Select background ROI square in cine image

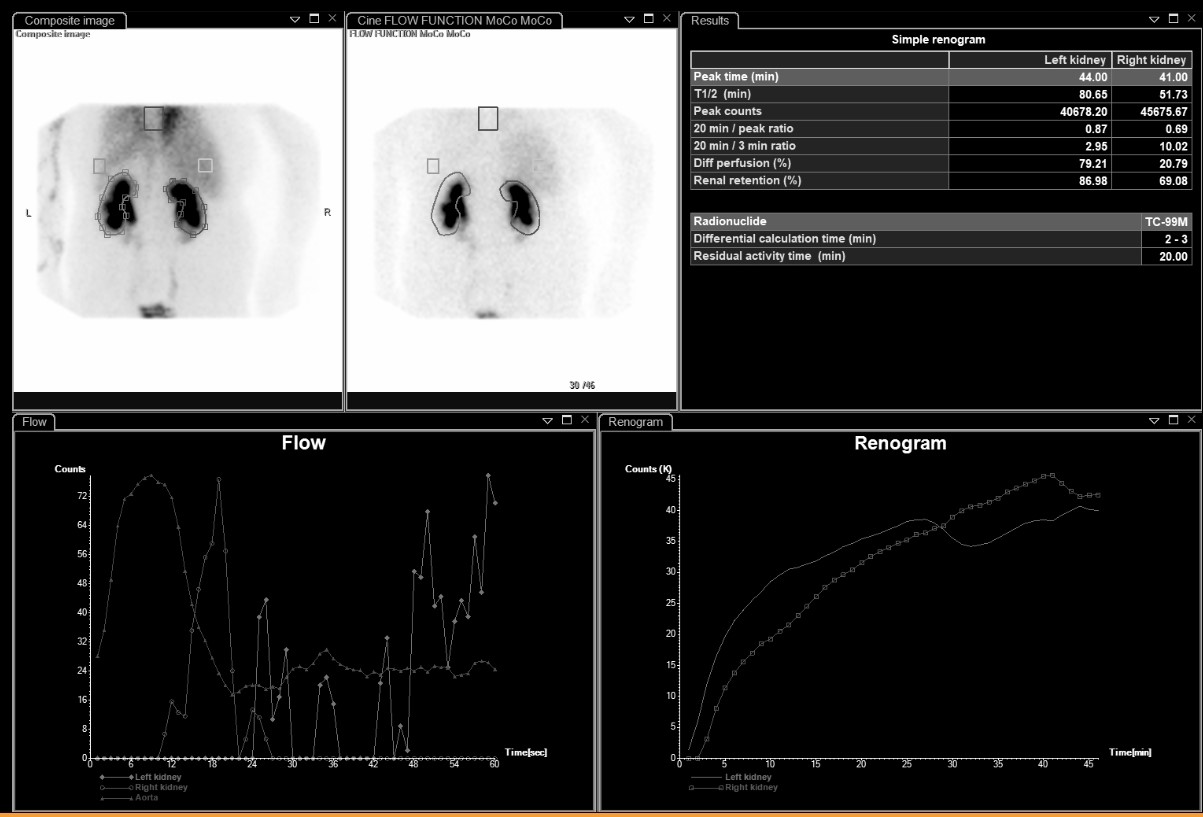pyautogui.click(x=433, y=165)
